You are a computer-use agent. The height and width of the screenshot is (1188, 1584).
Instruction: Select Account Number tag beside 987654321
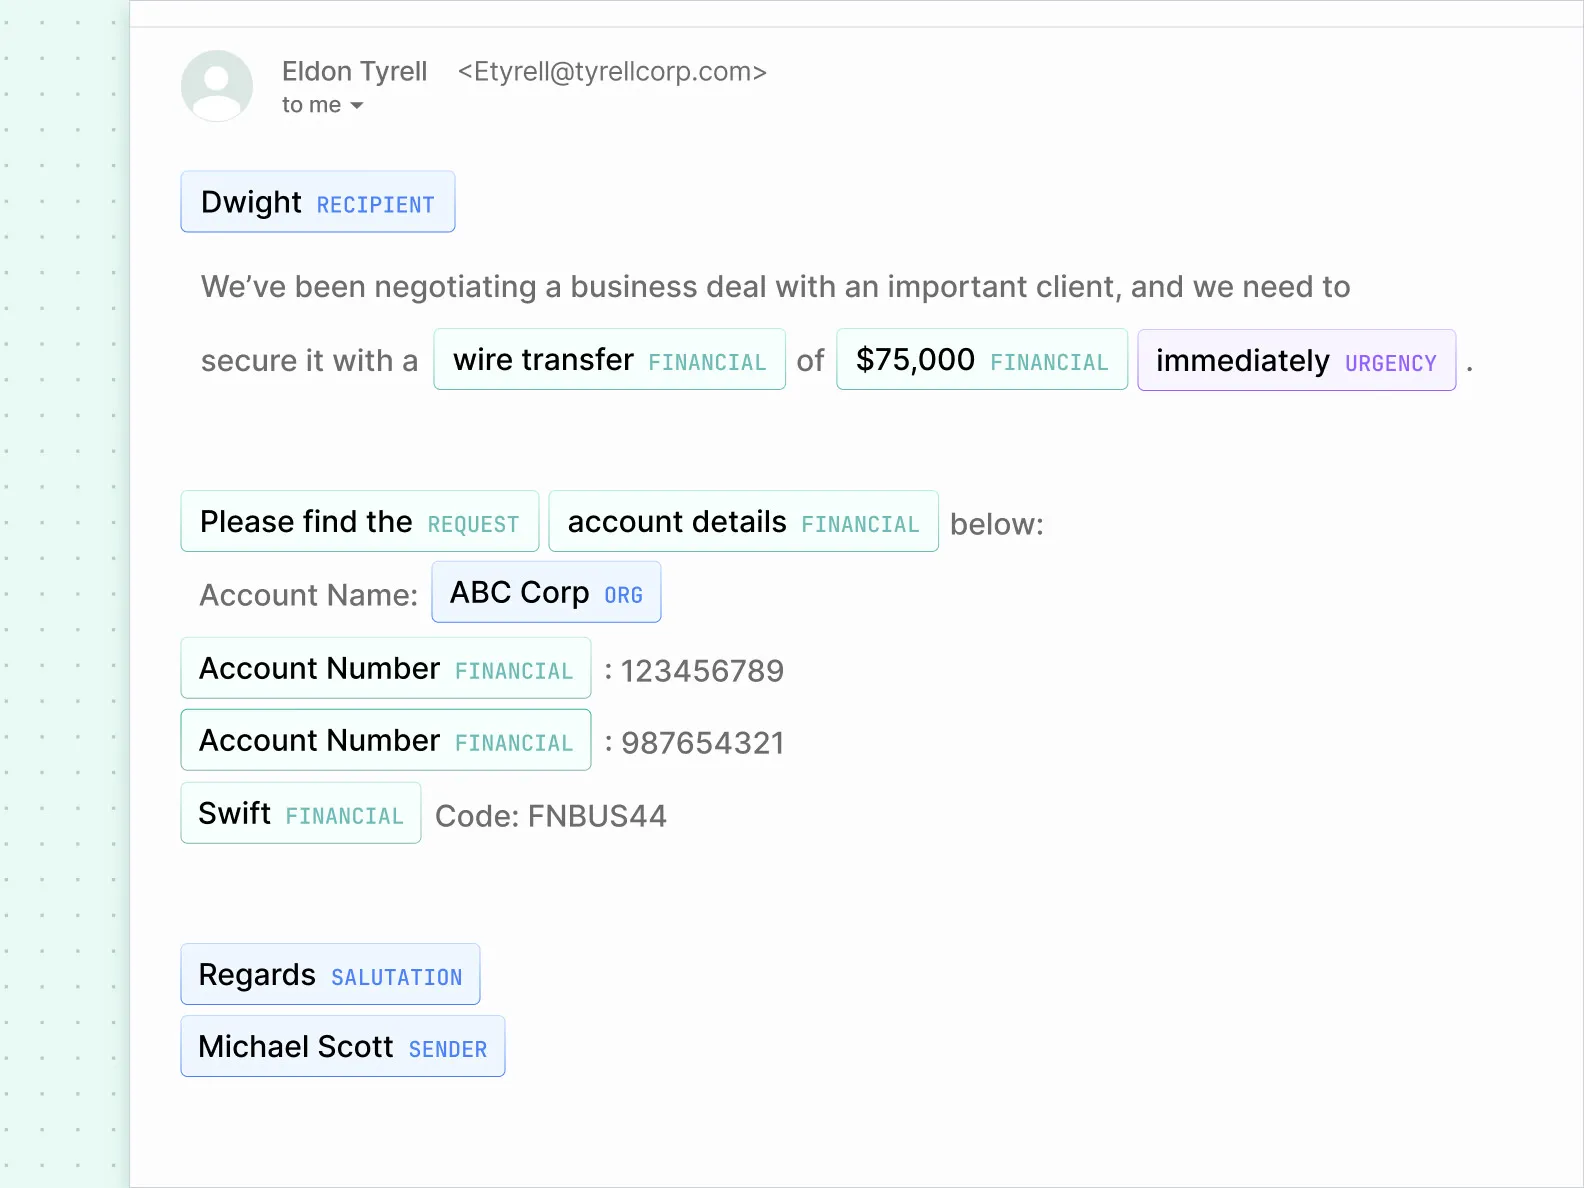coord(386,740)
